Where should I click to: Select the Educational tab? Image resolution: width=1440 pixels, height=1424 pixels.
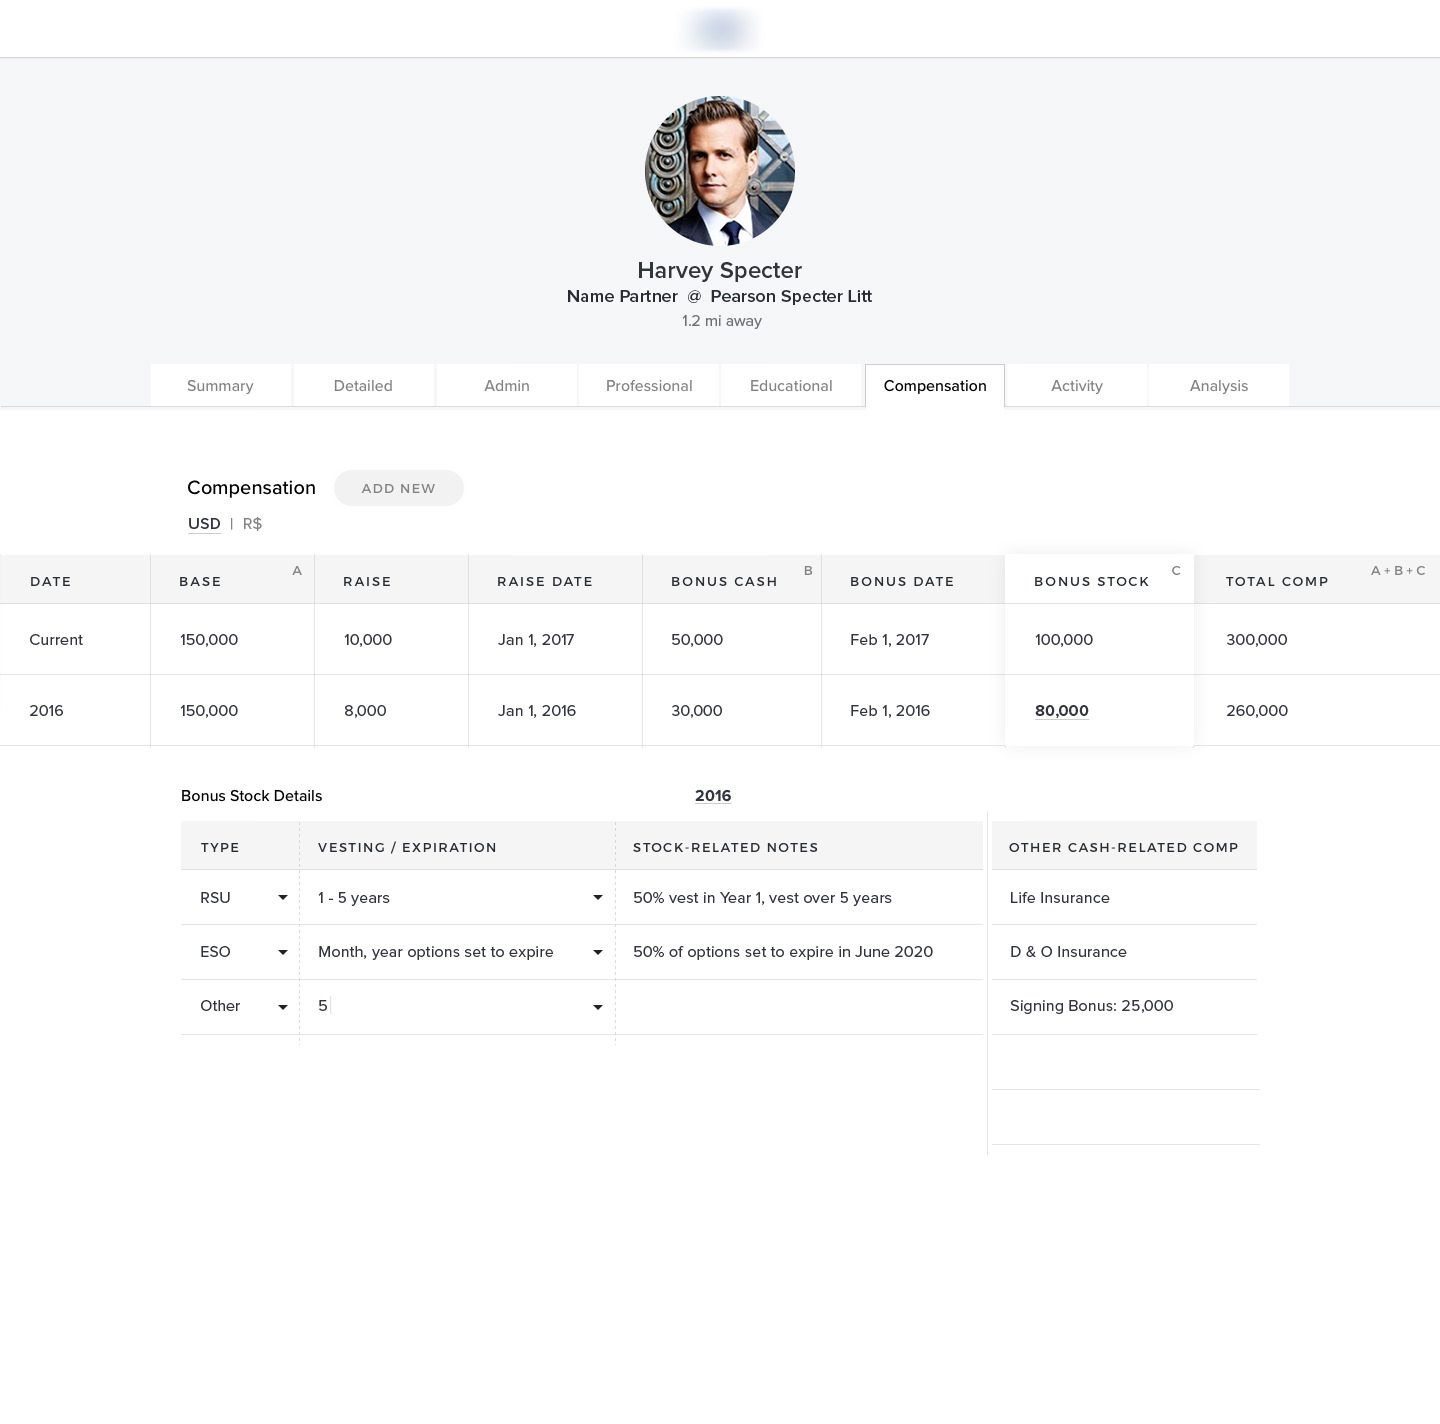(x=791, y=386)
